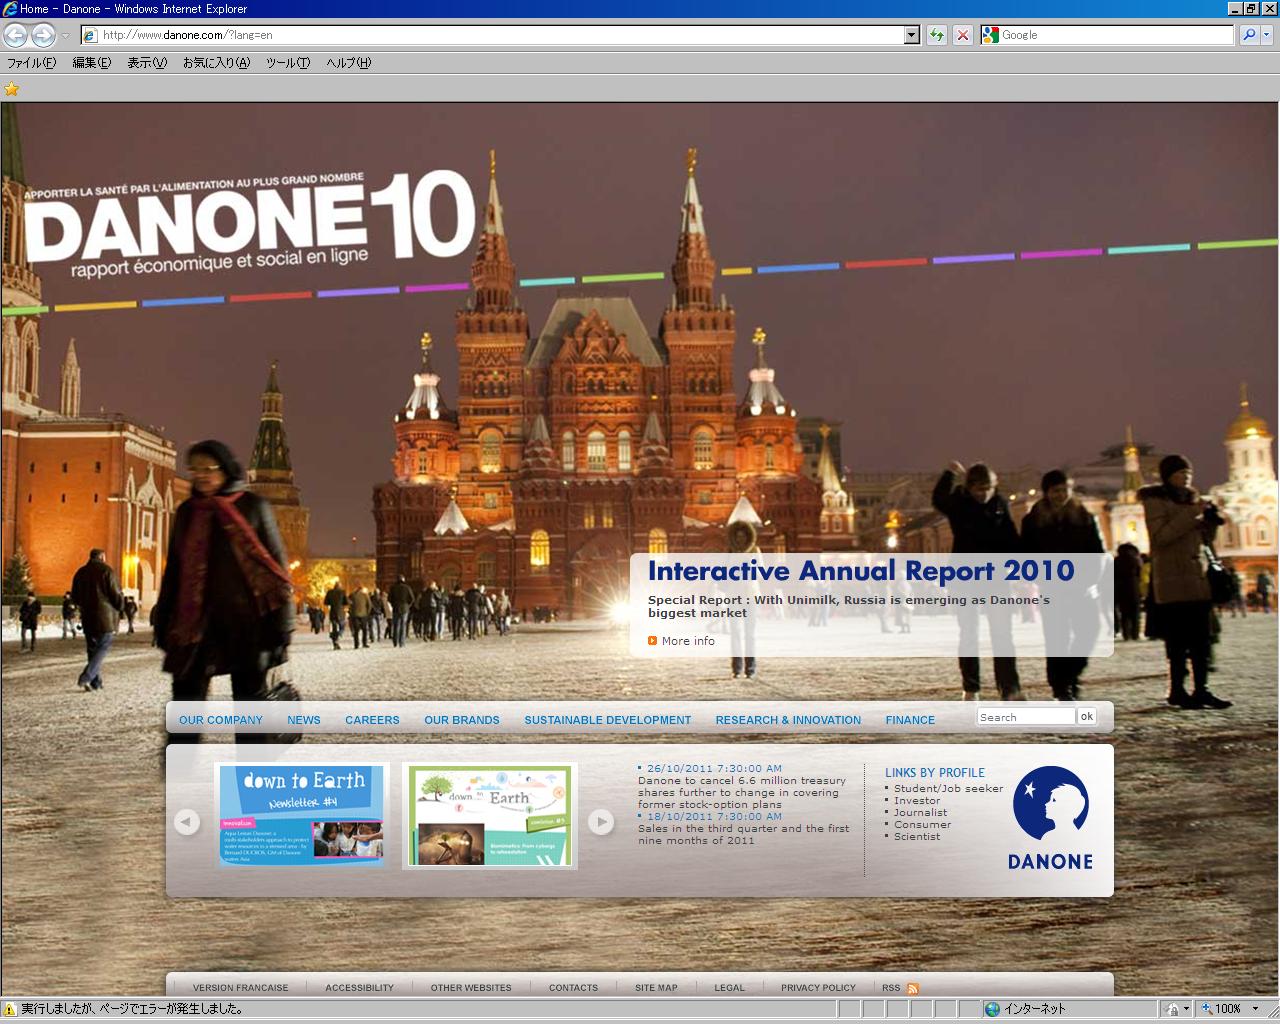Viewport: 1280px width, 1024px height.
Task: Open the OUR BRANDS navigation item
Action: [x=462, y=720]
